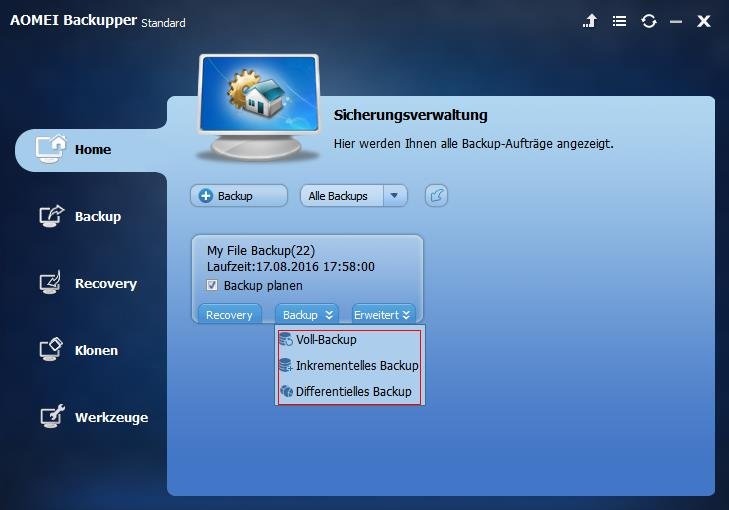Expand the Erweitert dropdown on the task card
This screenshot has width=729, height=510.
[x=382, y=315]
